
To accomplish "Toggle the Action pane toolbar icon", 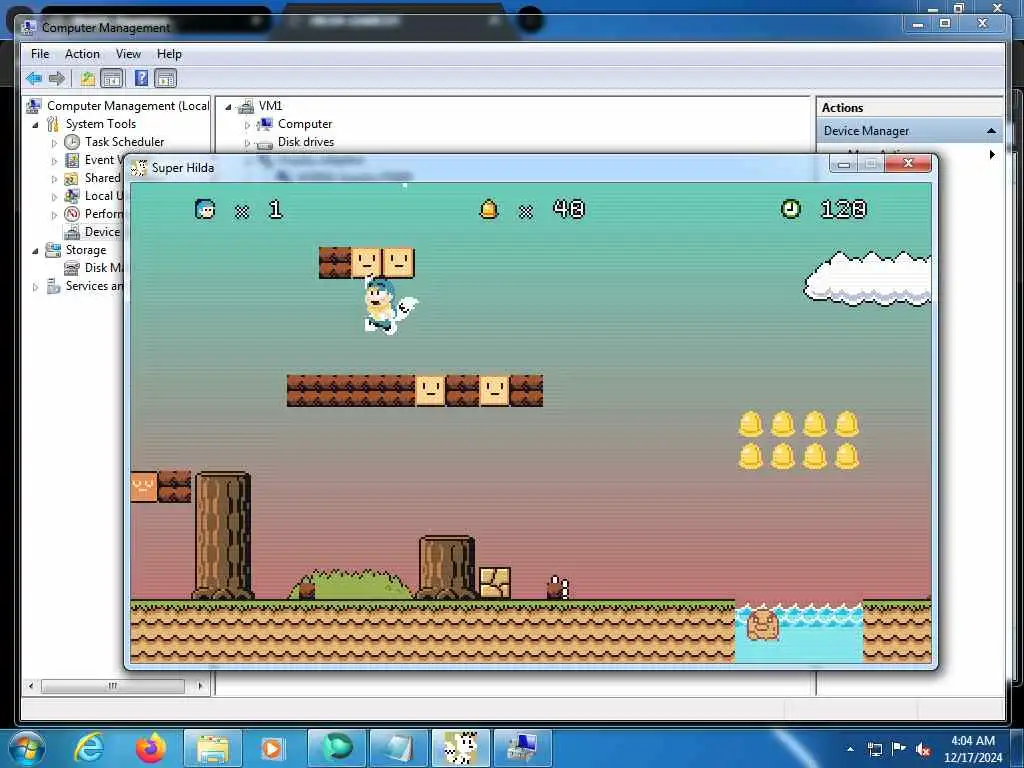I will tap(166, 79).
